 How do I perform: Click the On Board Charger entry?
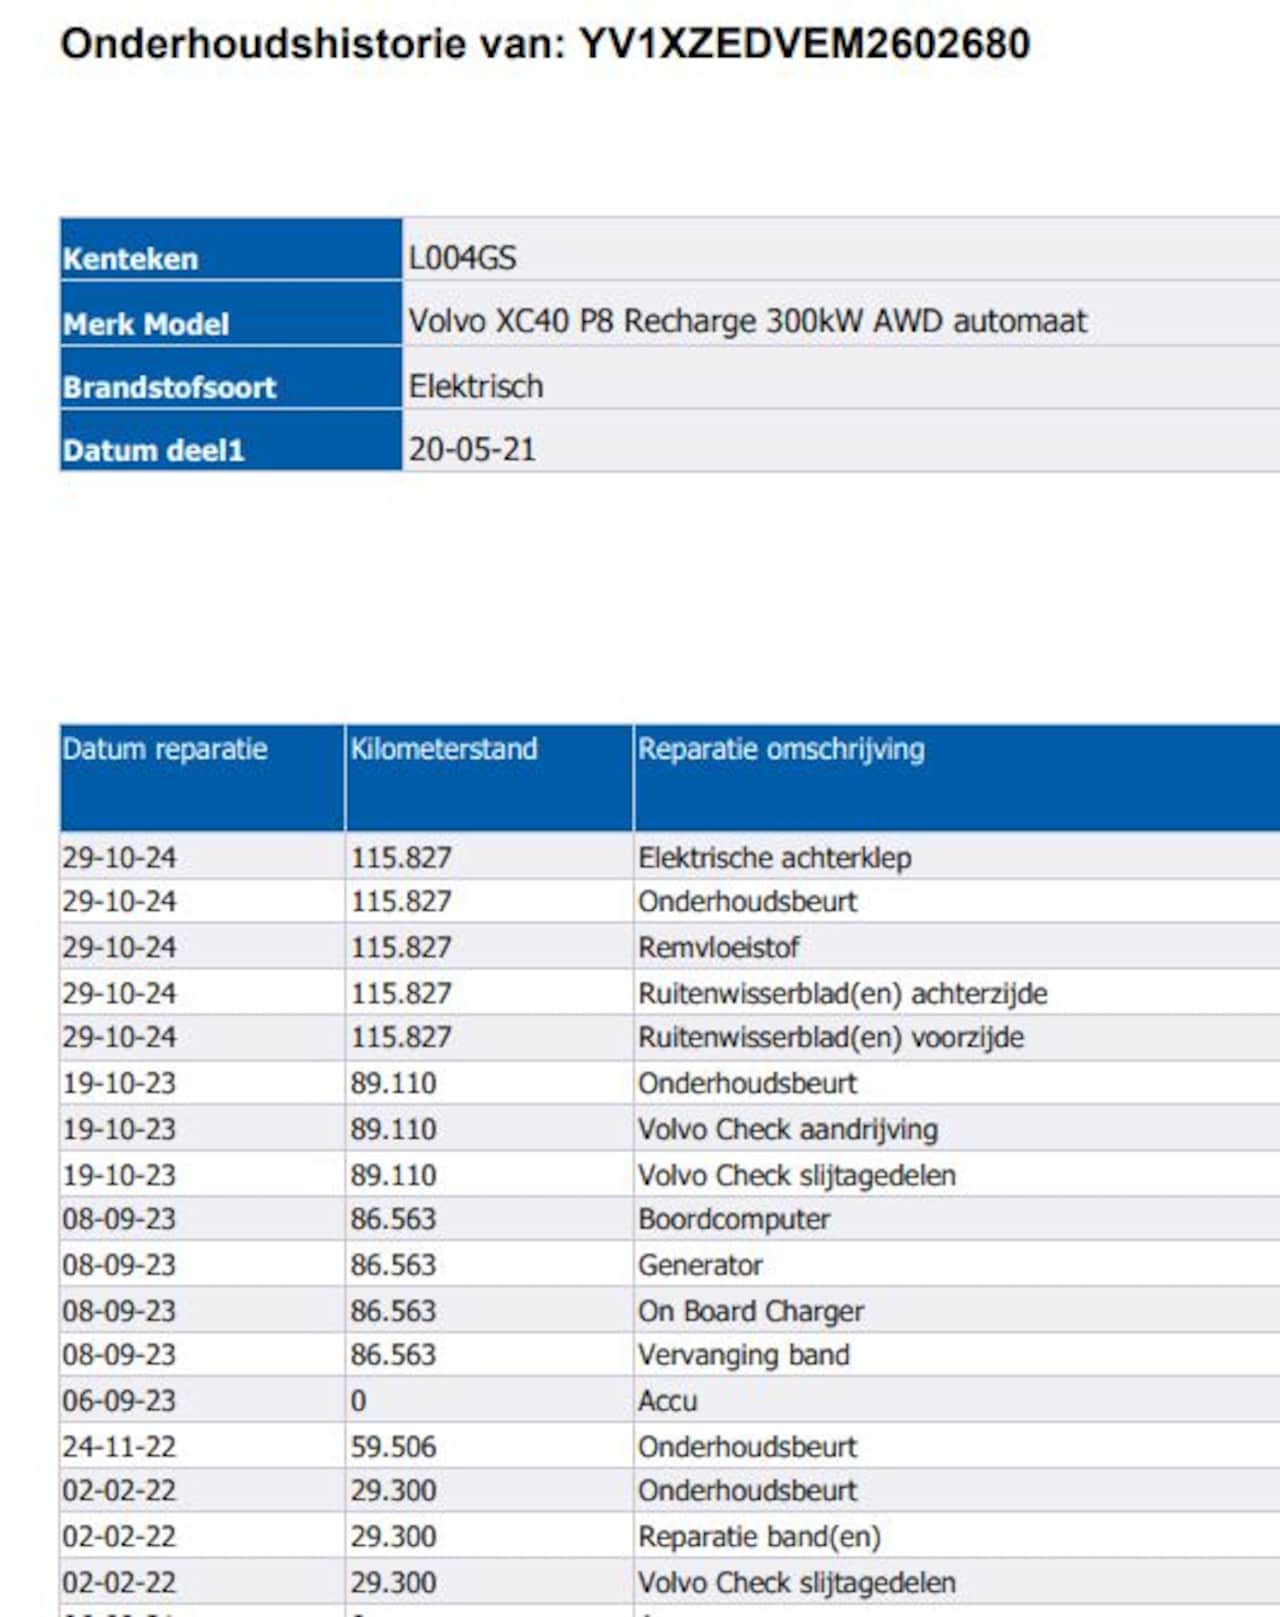751,1311
